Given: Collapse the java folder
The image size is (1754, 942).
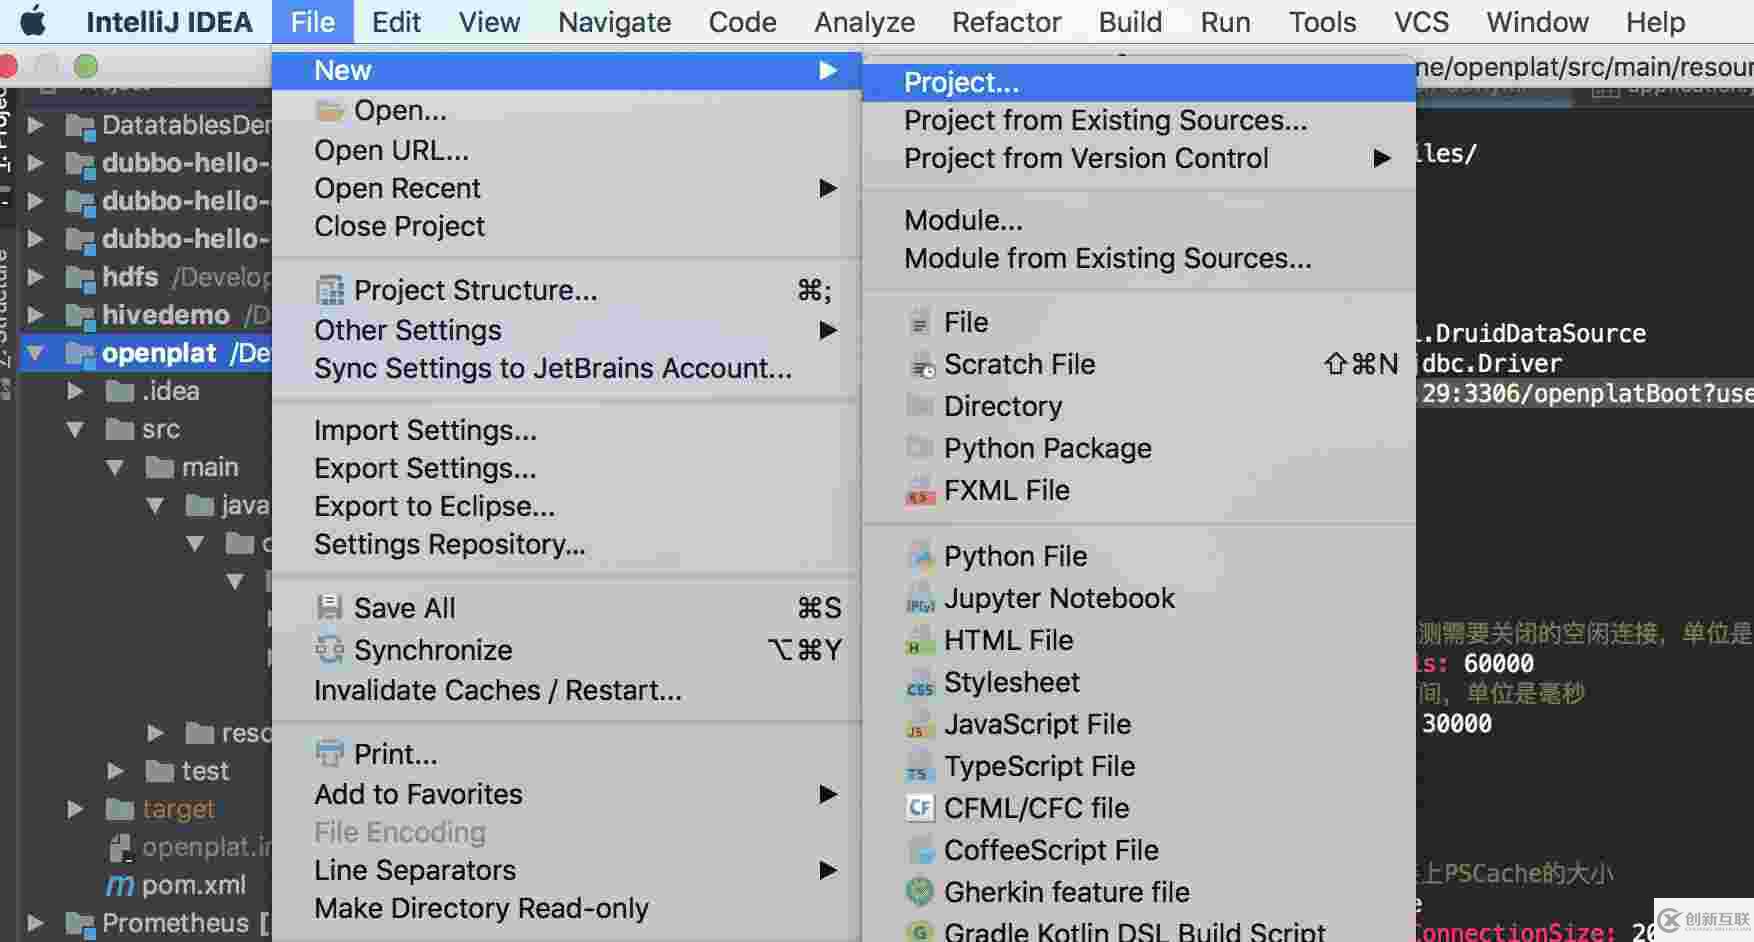Looking at the screenshot, I should tap(155, 506).
